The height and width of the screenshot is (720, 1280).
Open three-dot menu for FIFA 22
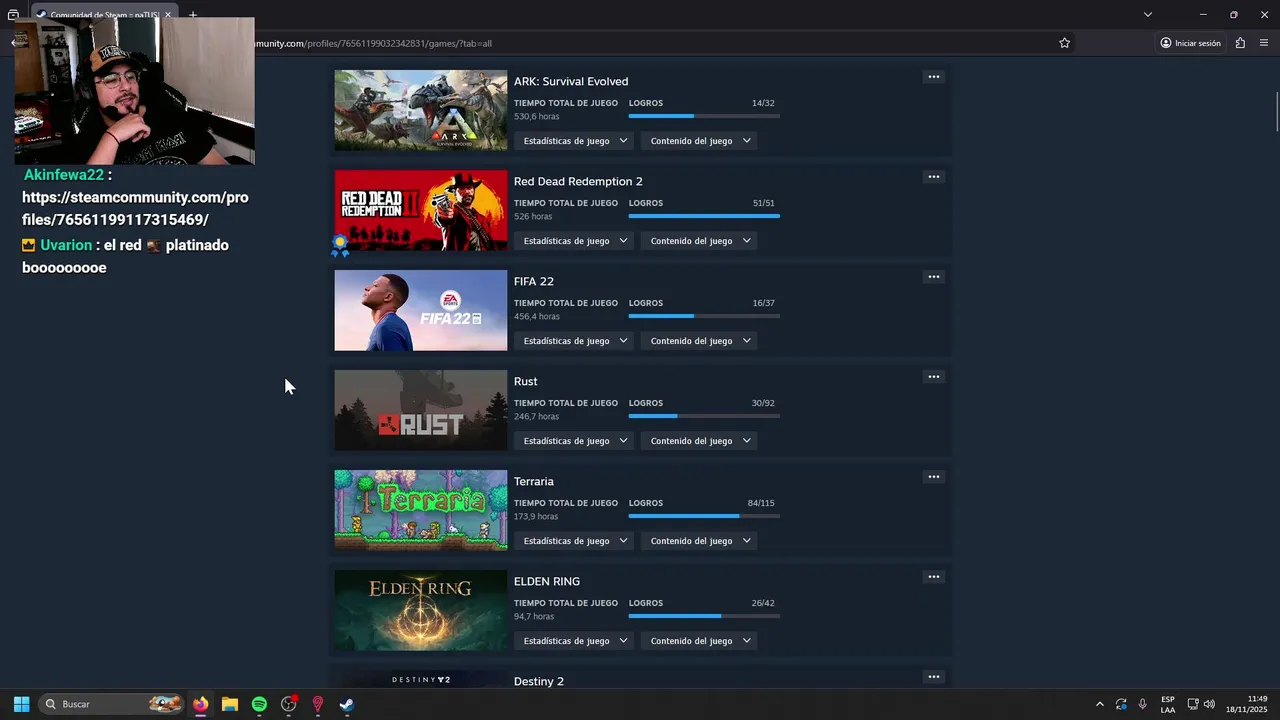tap(933, 277)
